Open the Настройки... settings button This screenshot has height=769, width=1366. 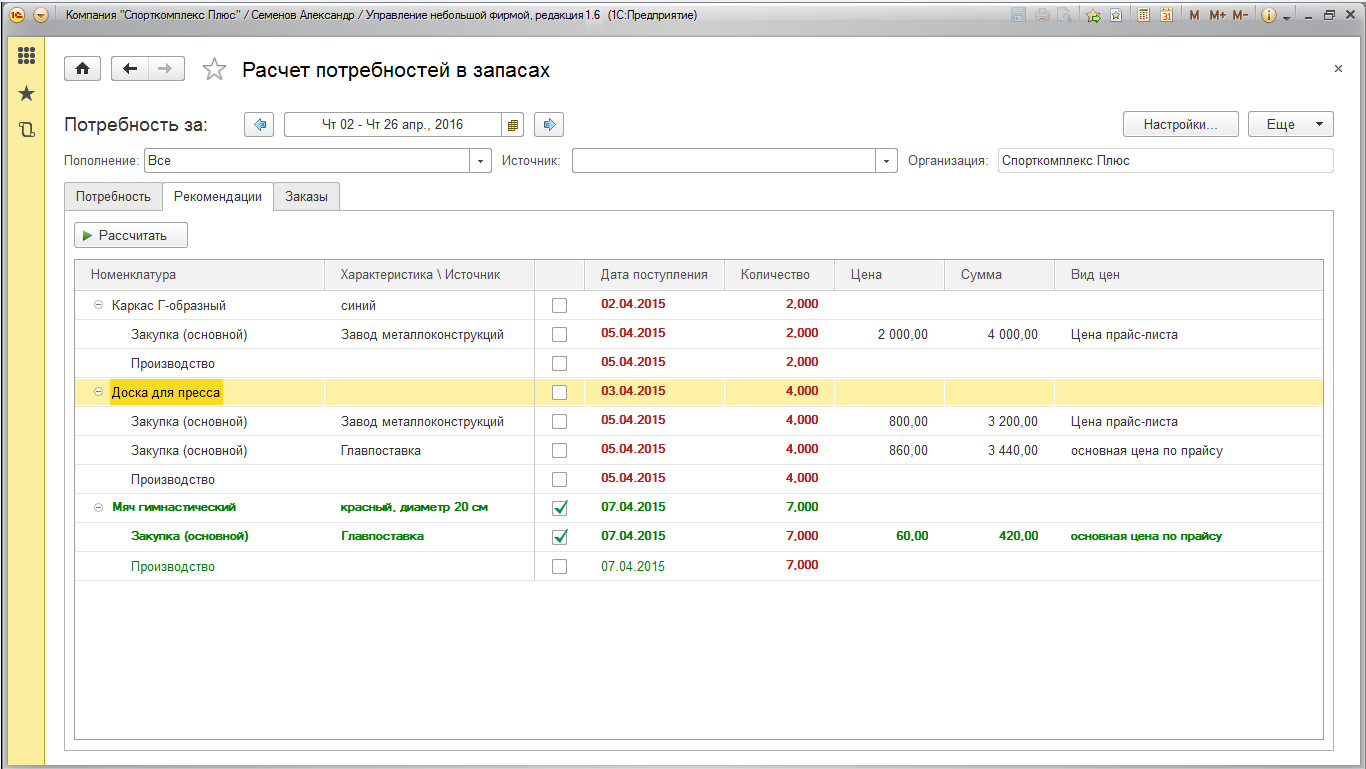pyautogui.click(x=1180, y=125)
